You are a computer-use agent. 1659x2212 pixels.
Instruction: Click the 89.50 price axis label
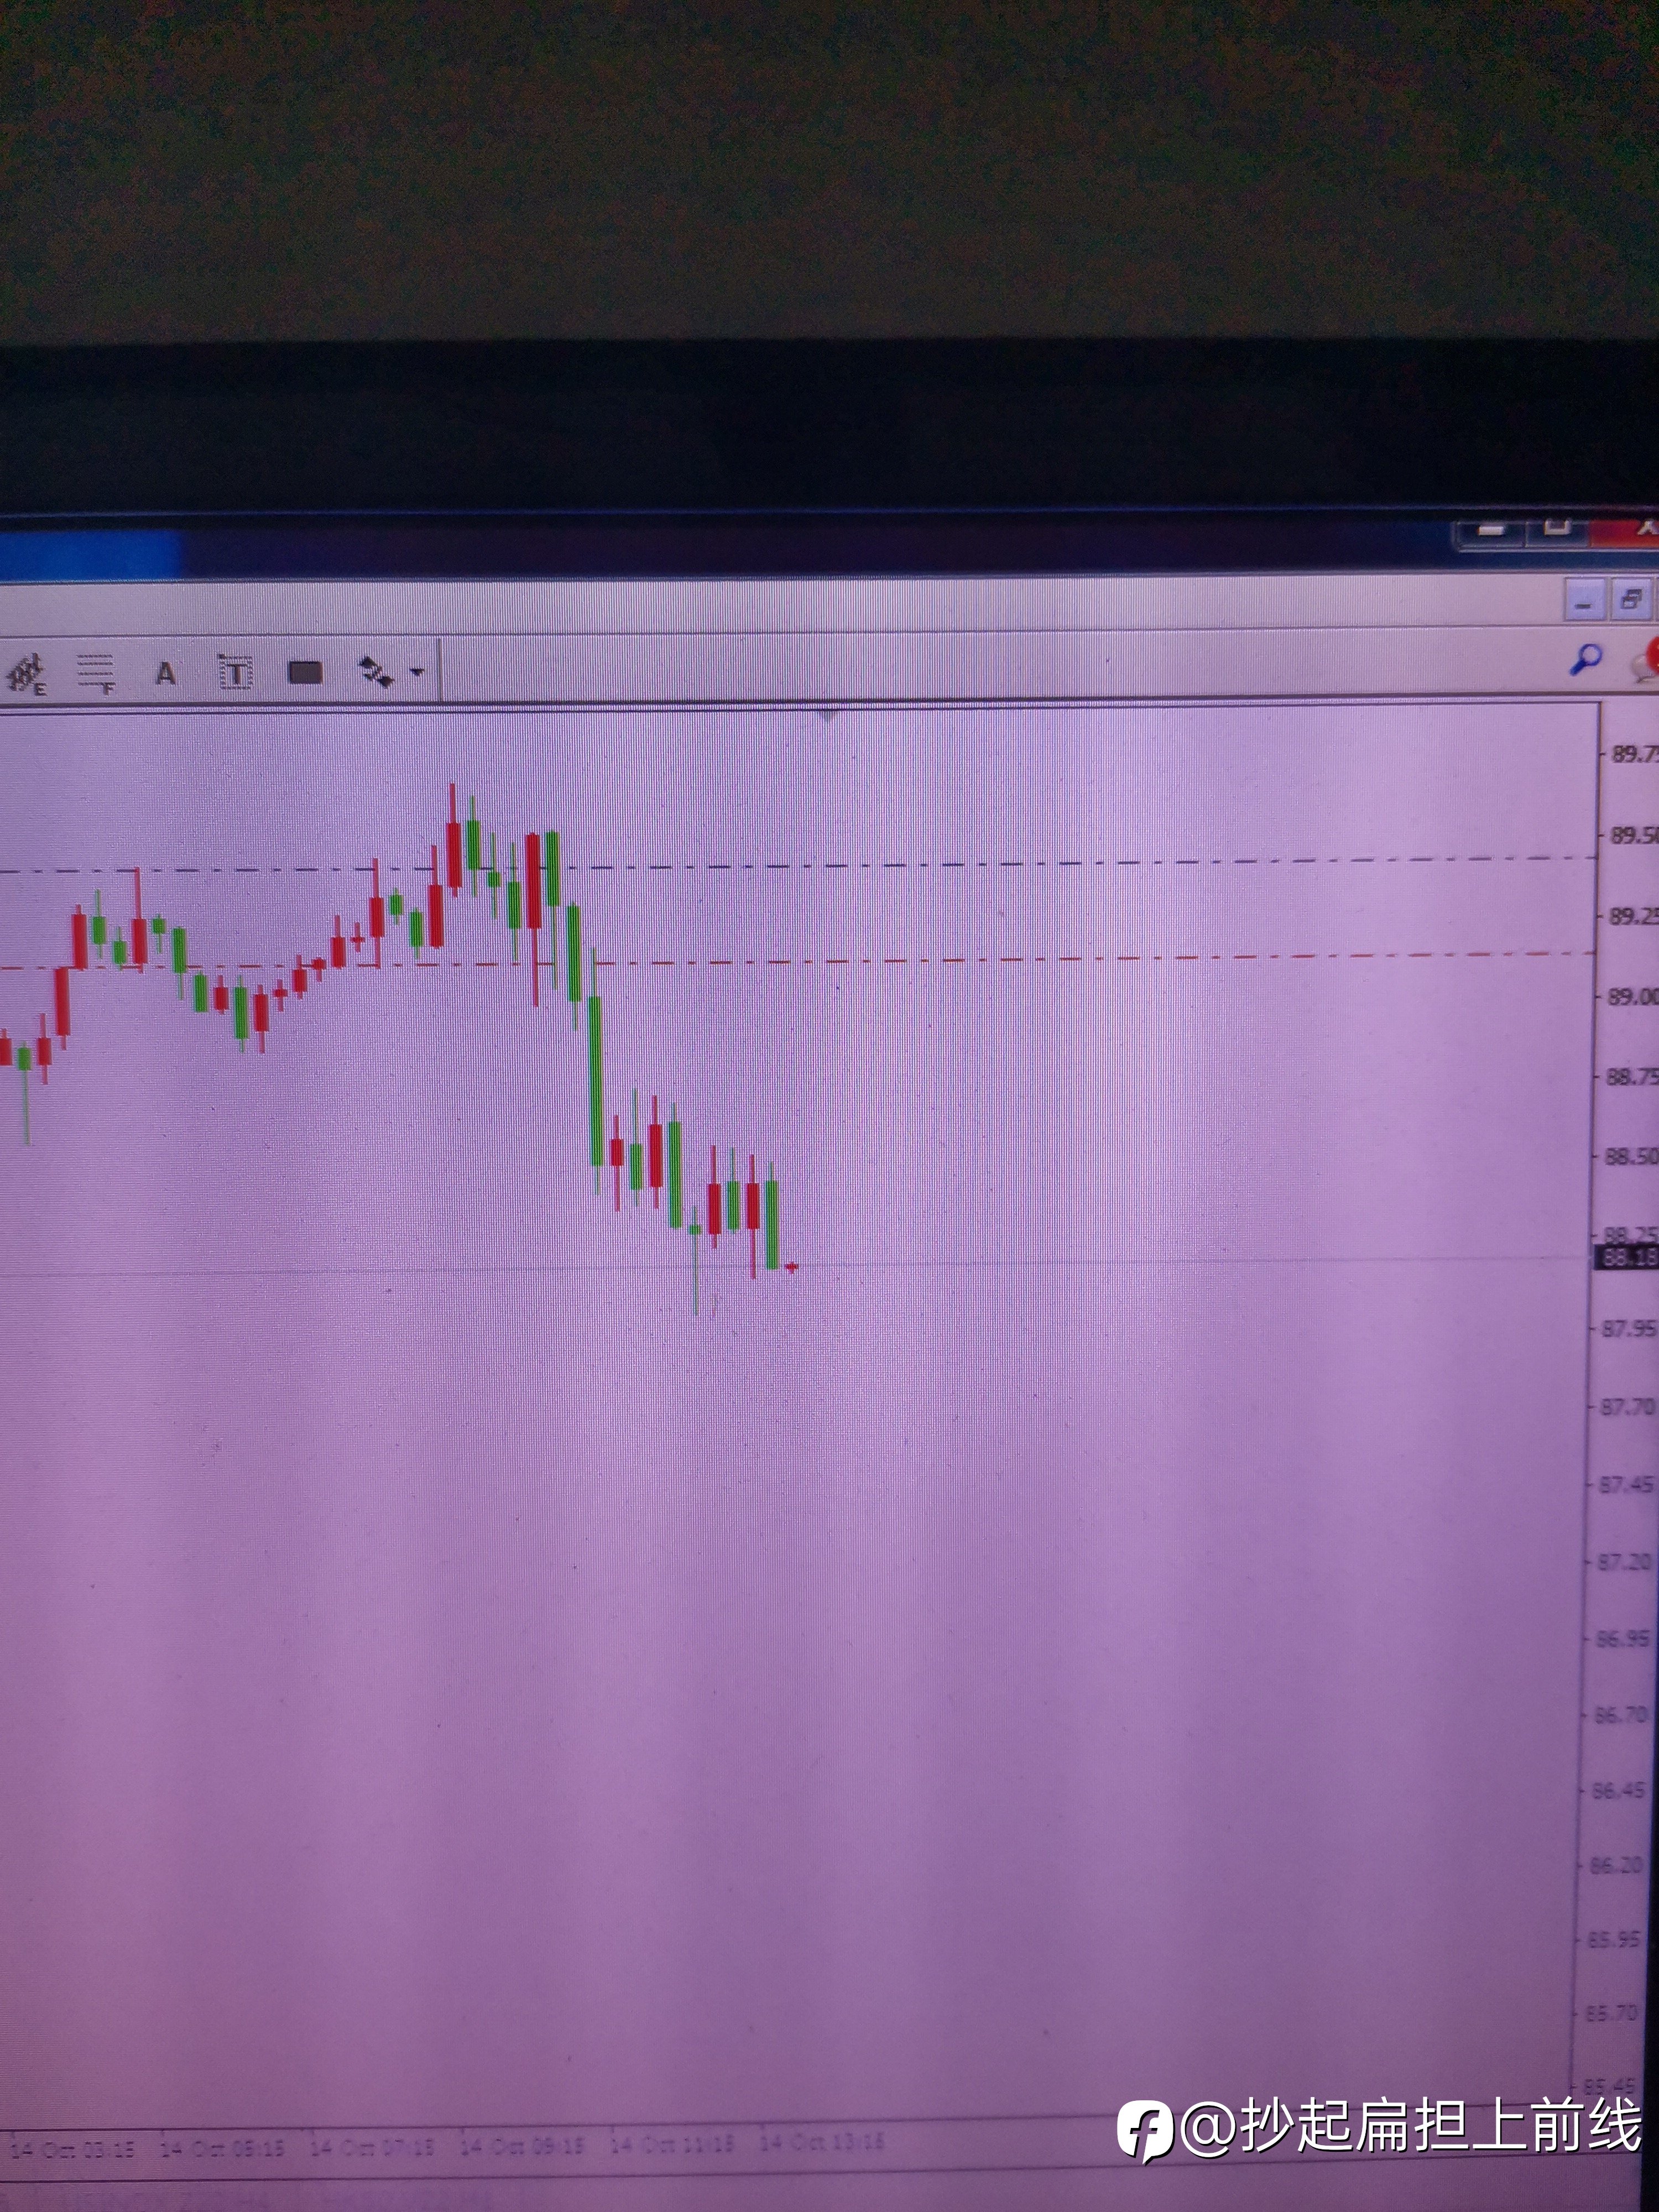pyautogui.click(x=1634, y=835)
